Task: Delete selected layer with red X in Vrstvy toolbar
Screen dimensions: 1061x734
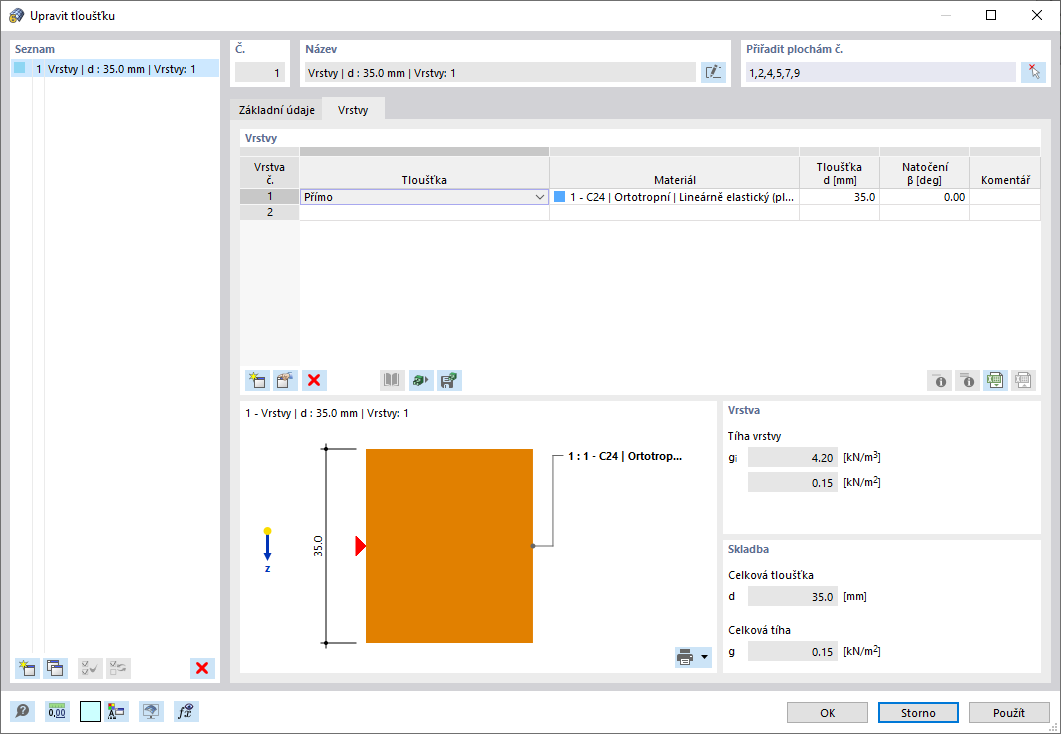Action: [x=314, y=380]
